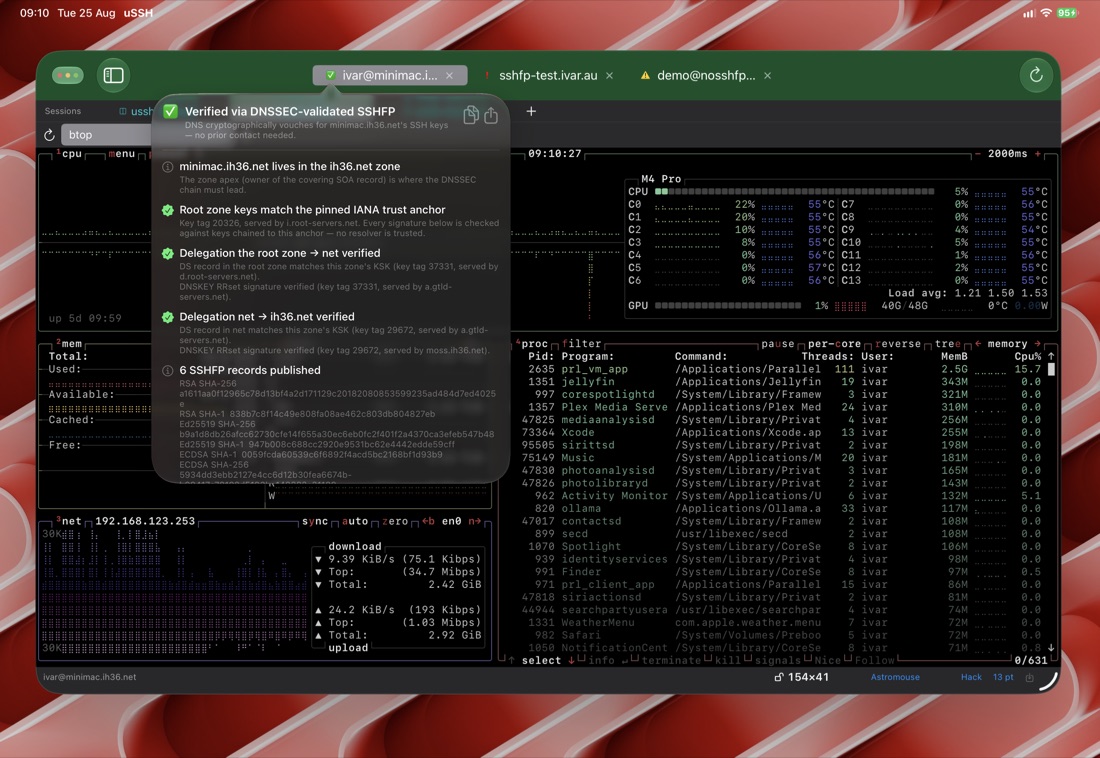Click the GPU usage bar
Viewport: 1100px width, 758px height.
pyautogui.click(x=727, y=306)
